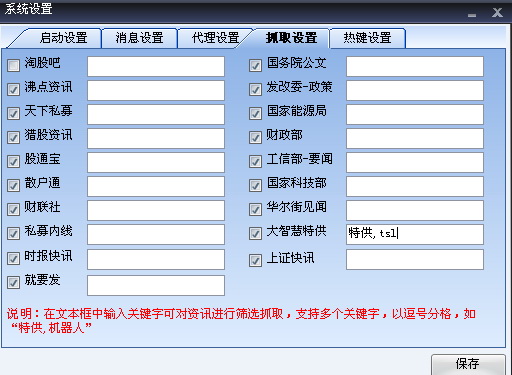Screen dimensions: 512x375
Task: Toggle the 工信部-要闻 checkbox
Action: click(255, 161)
